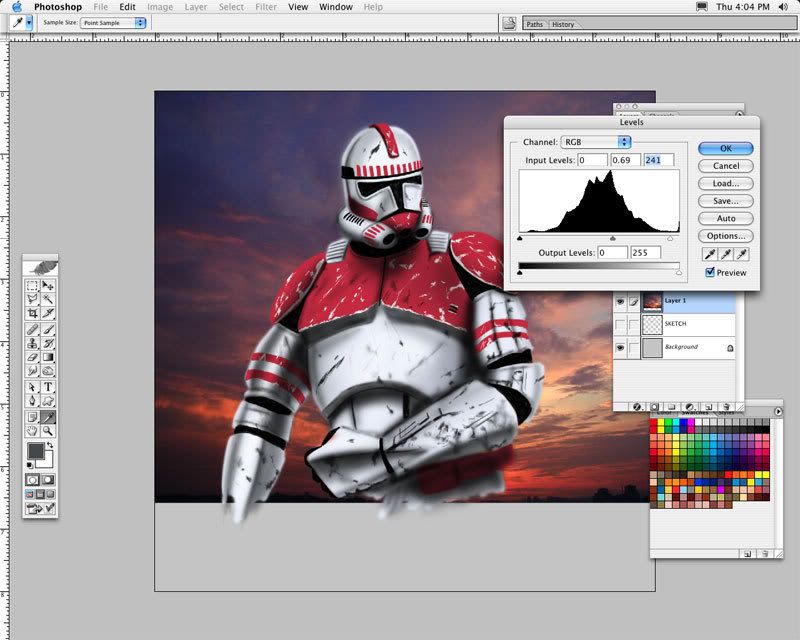Select the Pen tool
Screen dimensions: 800x640
pos(32,401)
